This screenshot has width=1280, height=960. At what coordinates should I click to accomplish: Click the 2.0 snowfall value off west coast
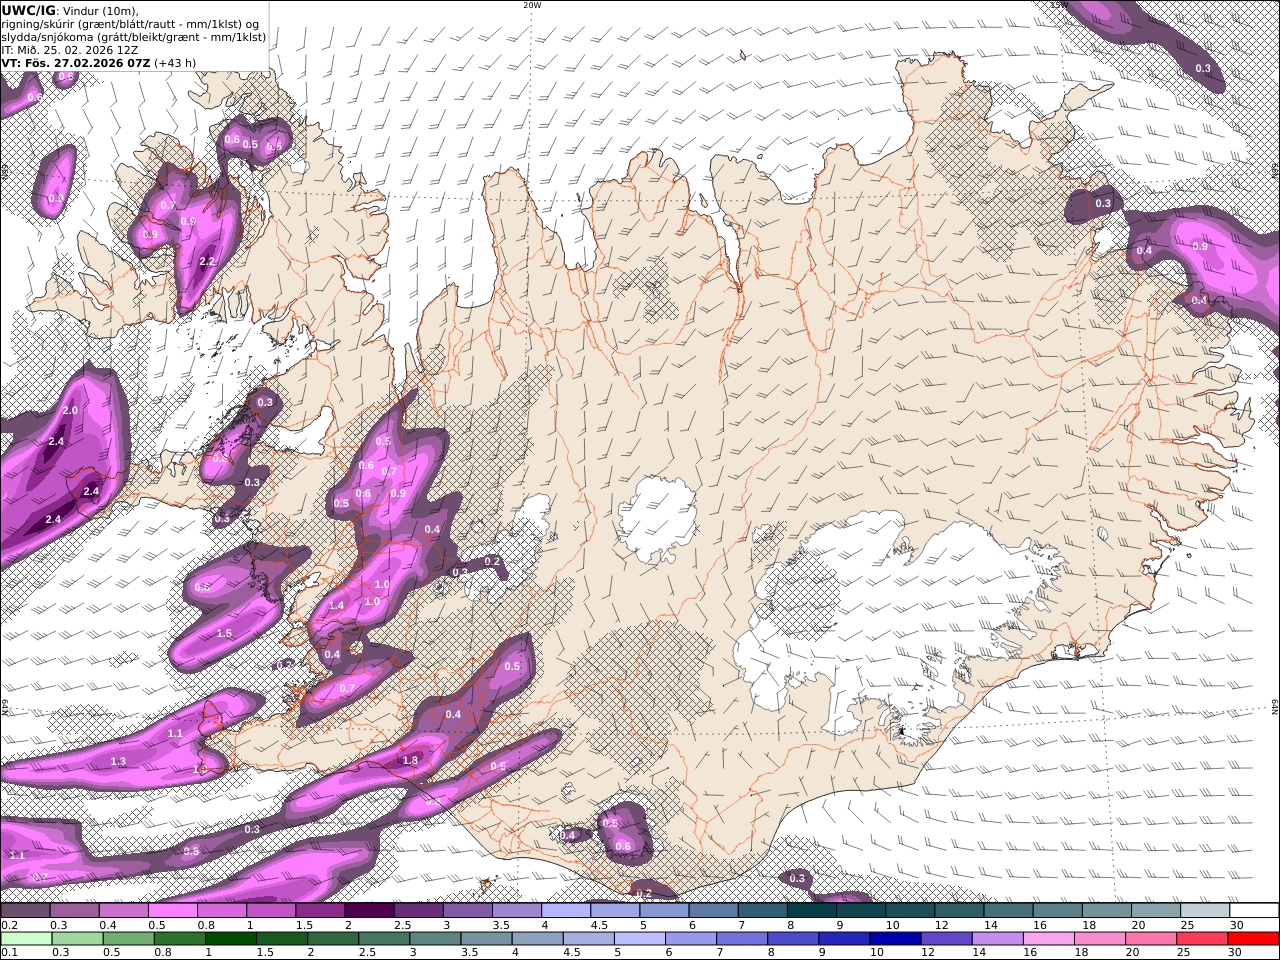[x=70, y=411]
